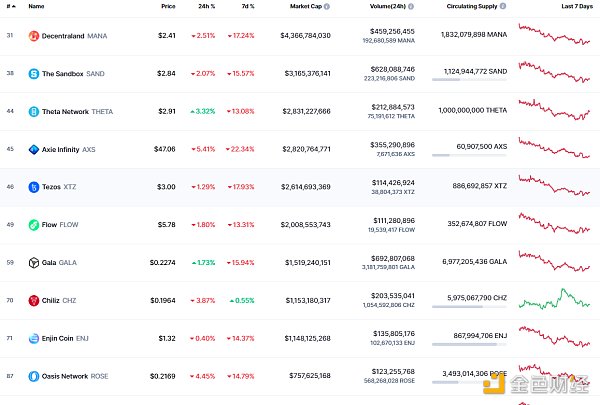The image size is (600, 405).
Task: Open the green Chiliz 7-day chart
Action: pyautogui.click(x=554, y=299)
